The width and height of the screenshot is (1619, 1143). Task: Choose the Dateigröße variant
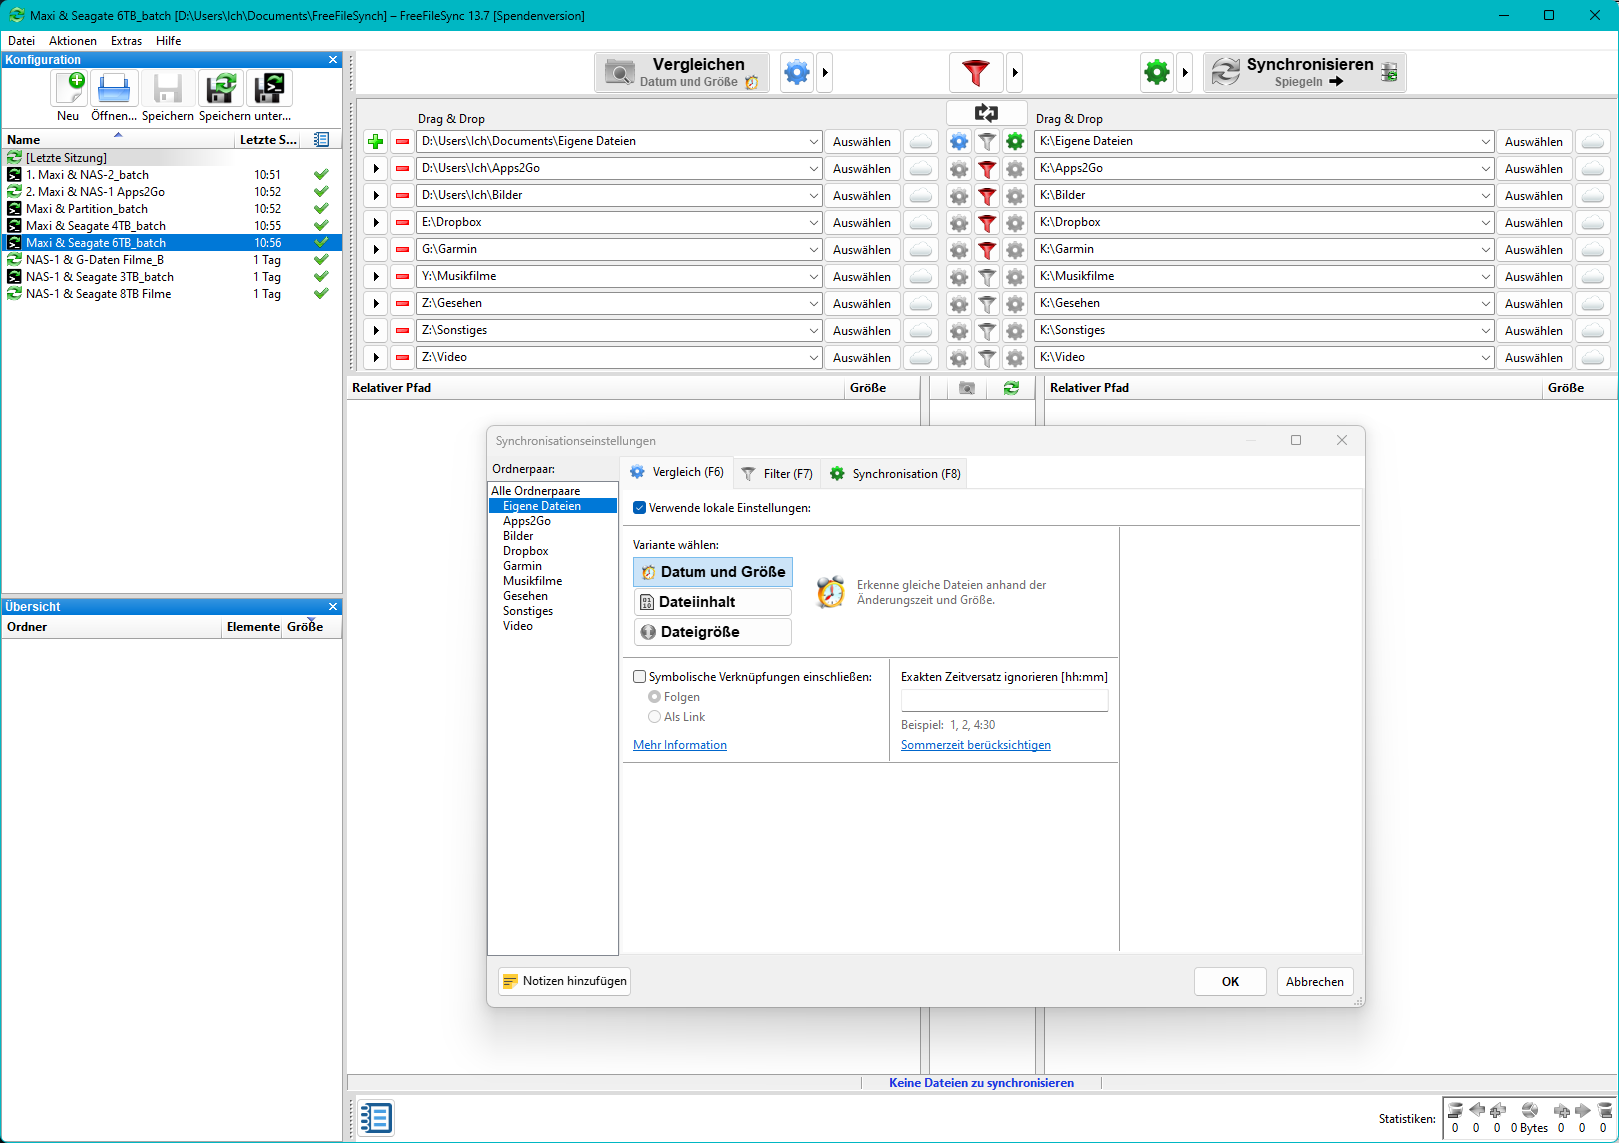click(713, 632)
